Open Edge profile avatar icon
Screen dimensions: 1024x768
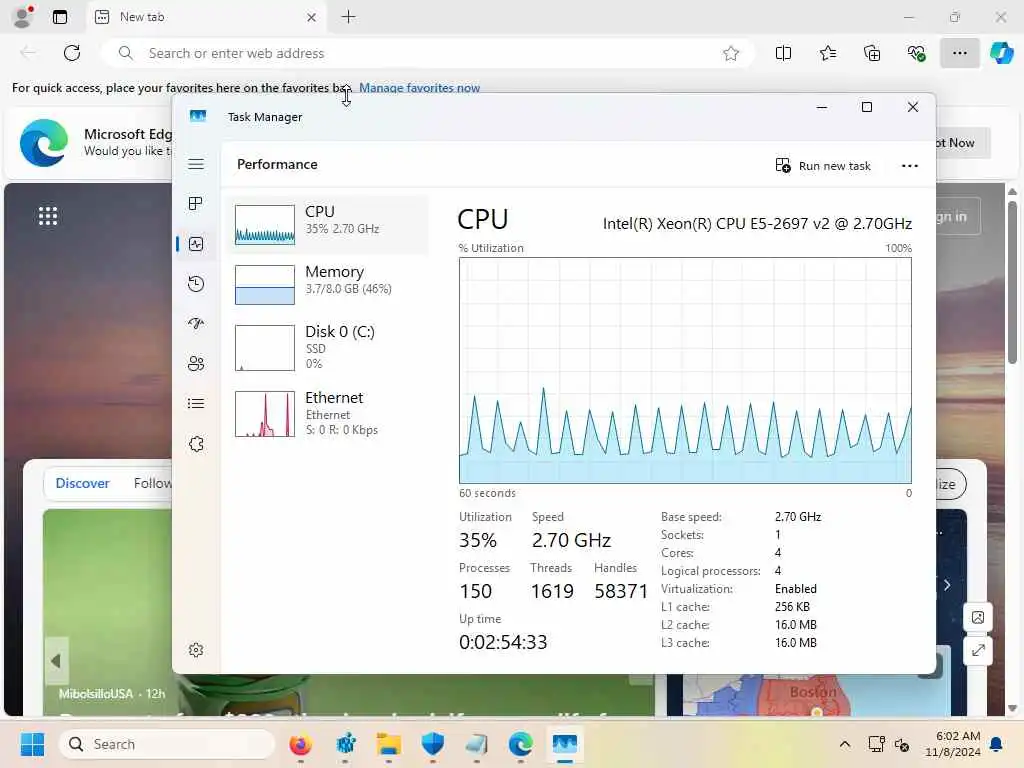pyautogui.click(x=23, y=17)
